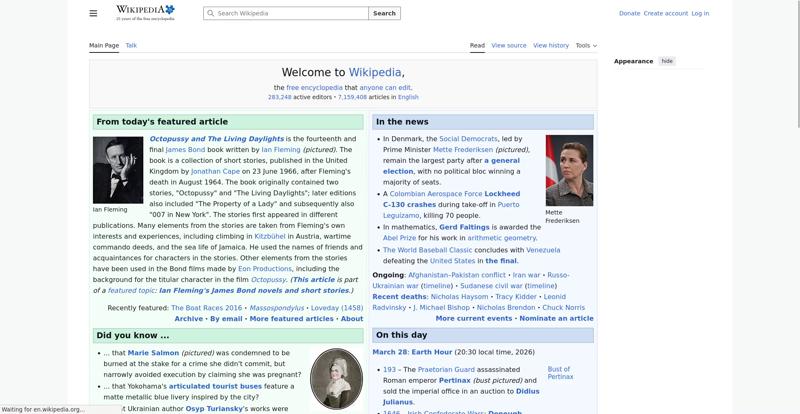Open the Ian Fleming portrait thumbnail

tap(118, 170)
